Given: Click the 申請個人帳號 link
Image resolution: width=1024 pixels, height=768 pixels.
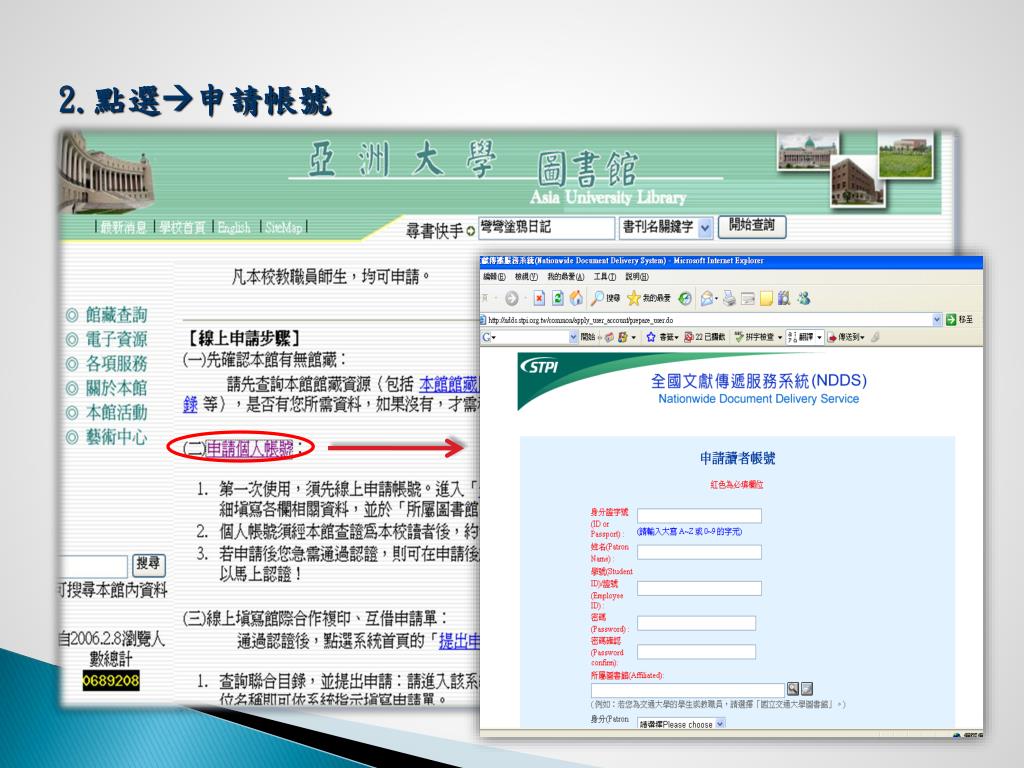Looking at the screenshot, I should 249,449.
